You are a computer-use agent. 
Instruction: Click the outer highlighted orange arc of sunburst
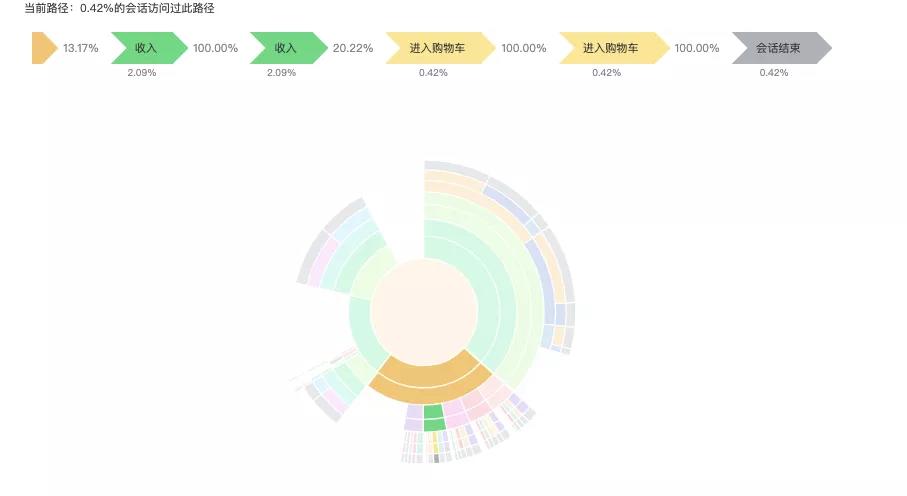pos(429,394)
